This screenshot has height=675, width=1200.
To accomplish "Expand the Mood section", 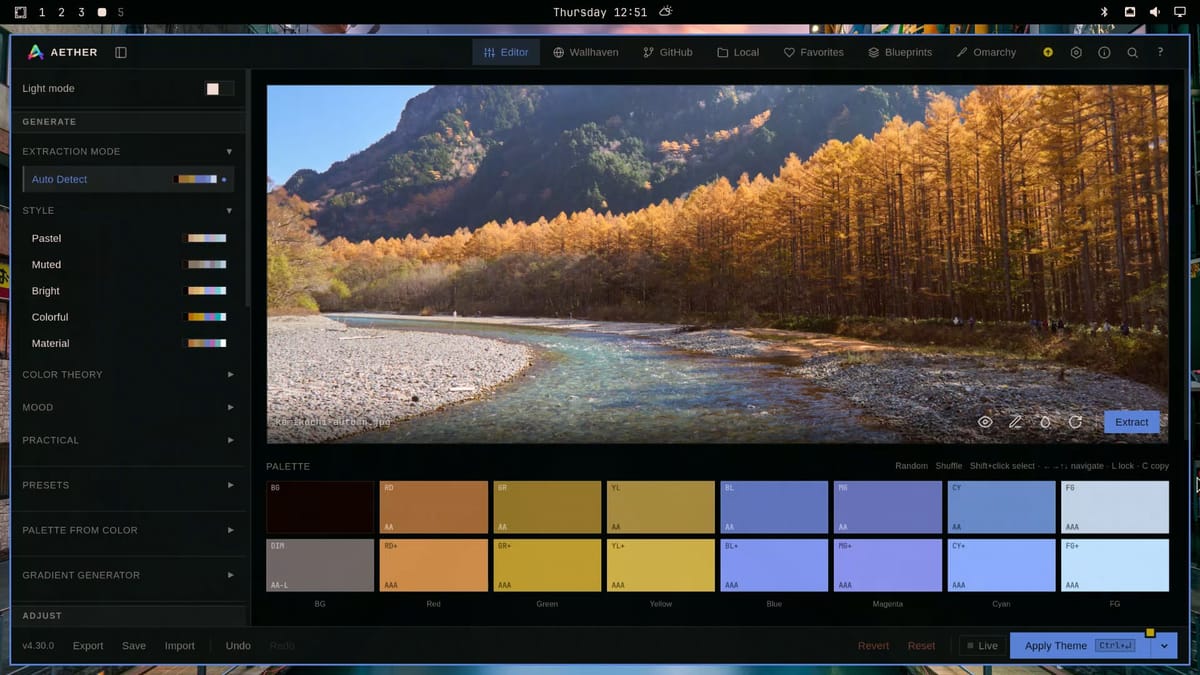I will click(x=128, y=407).
